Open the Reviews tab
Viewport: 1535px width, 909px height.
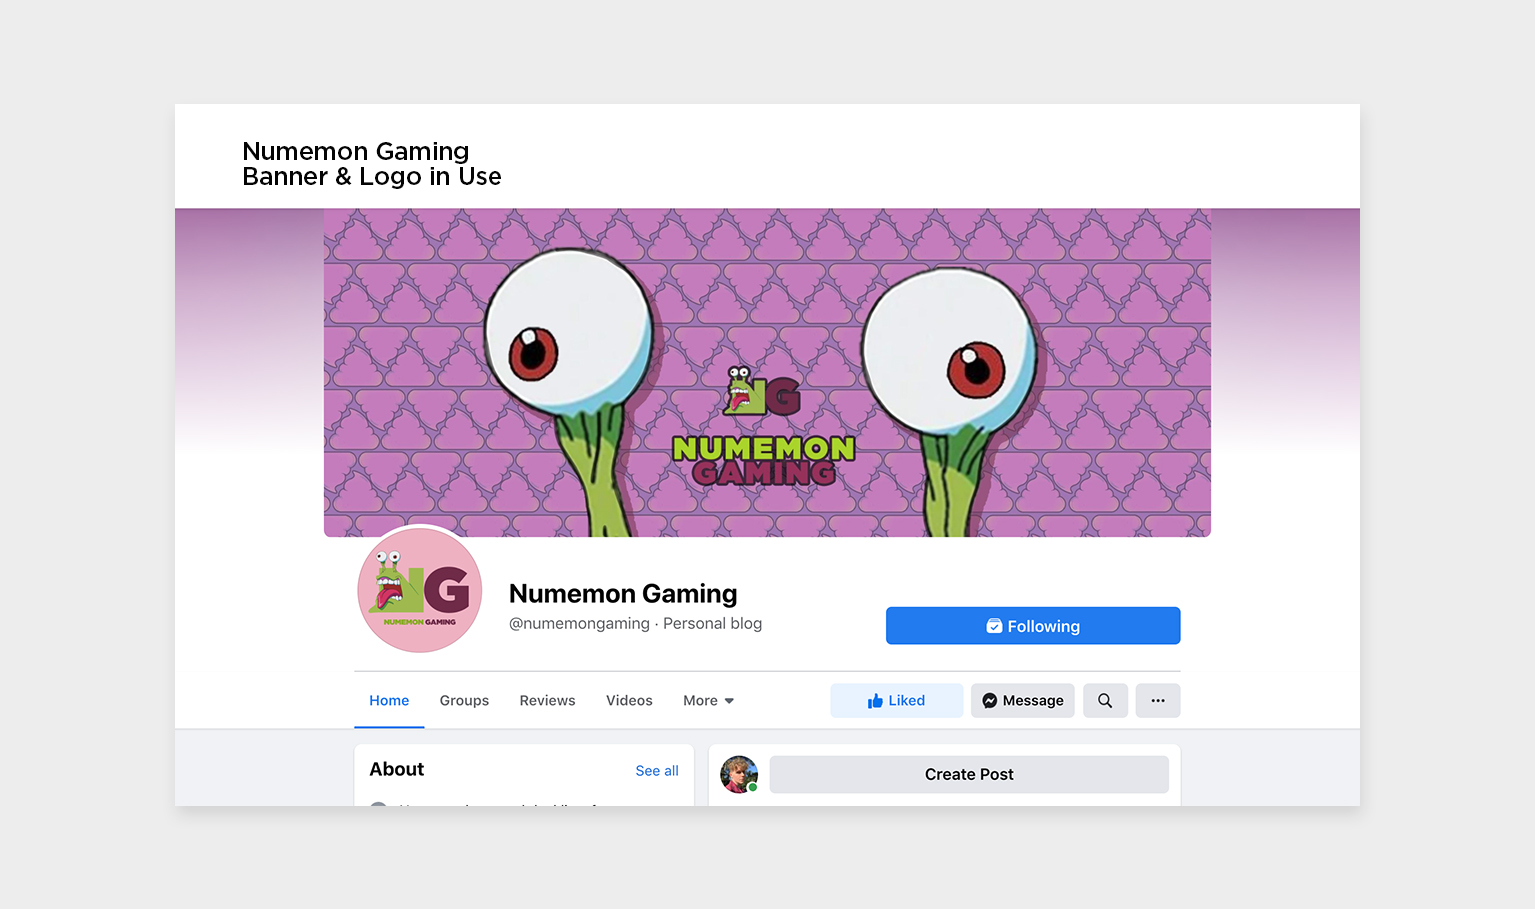coord(547,701)
